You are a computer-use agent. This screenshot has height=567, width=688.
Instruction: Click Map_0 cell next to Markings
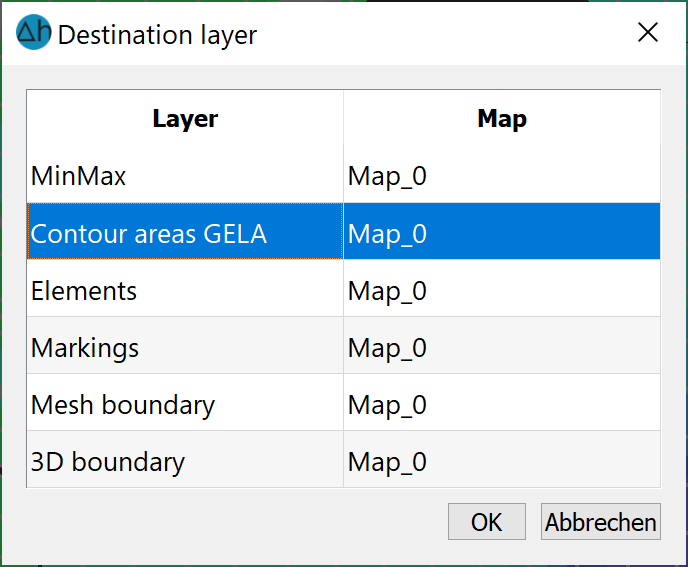click(x=502, y=345)
